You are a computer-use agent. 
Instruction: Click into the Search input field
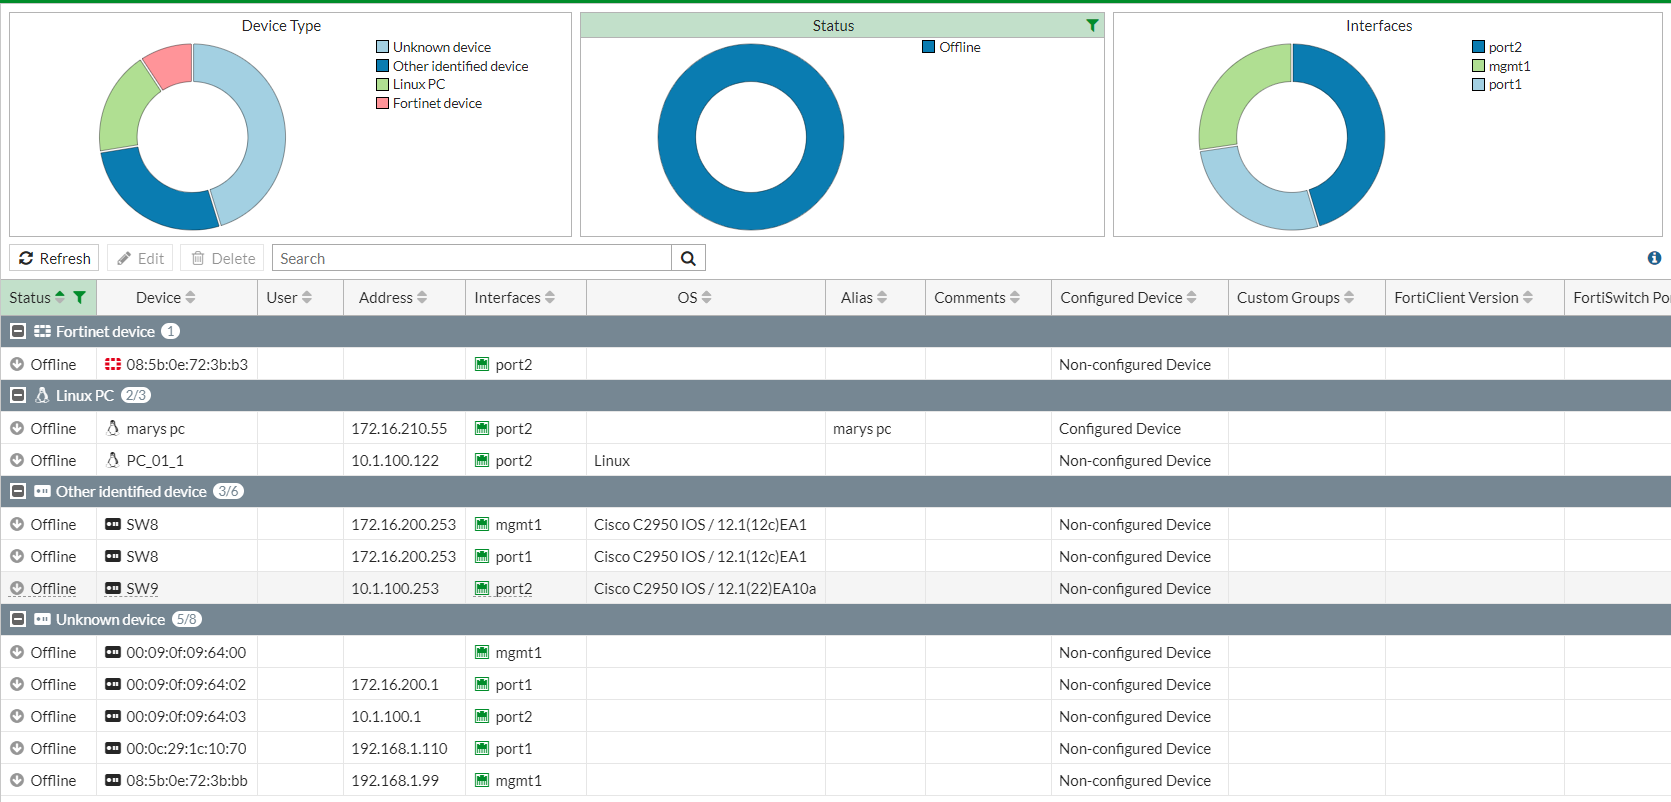tap(471, 258)
